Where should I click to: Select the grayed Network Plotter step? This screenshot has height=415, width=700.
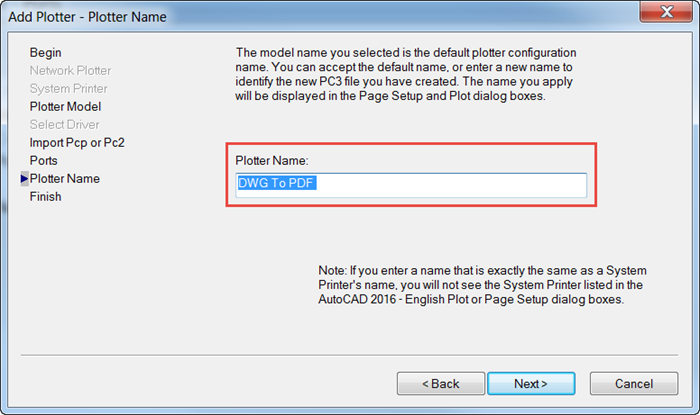[70, 71]
